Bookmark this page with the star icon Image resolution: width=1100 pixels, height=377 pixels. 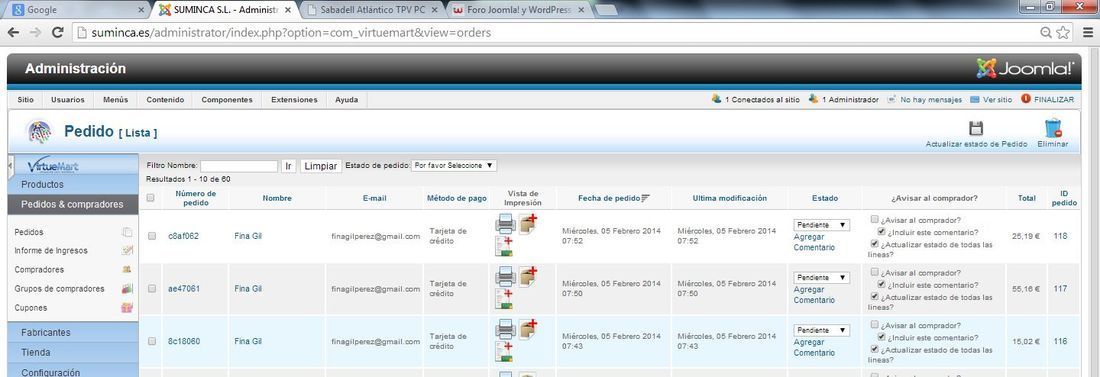(x=1064, y=32)
